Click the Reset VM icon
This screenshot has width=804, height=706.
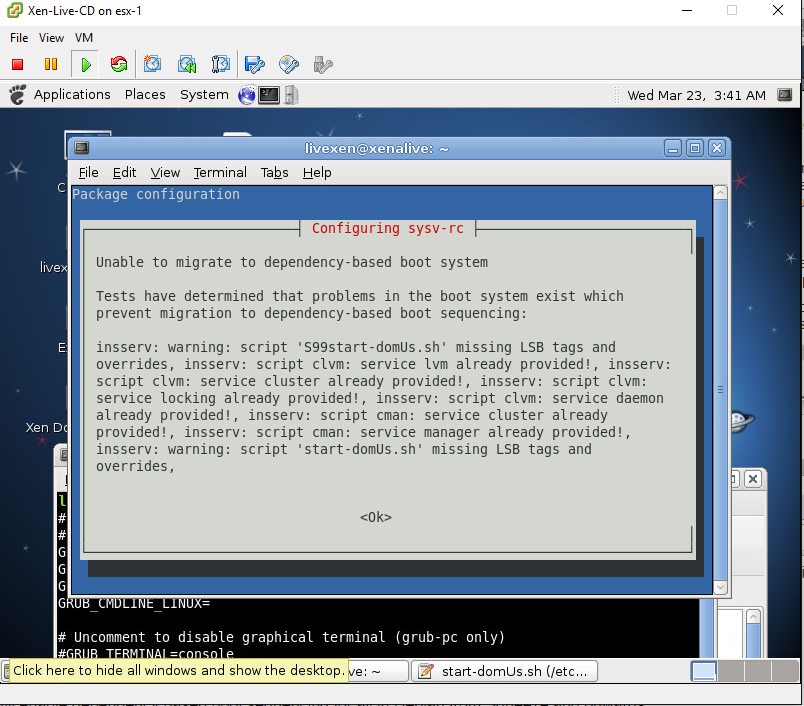(x=118, y=65)
